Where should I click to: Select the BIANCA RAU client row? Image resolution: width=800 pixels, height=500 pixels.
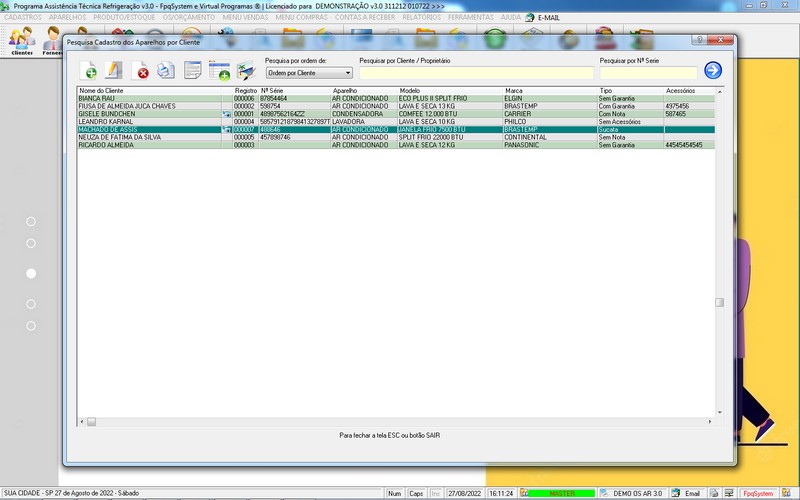[x=396, y=98]
